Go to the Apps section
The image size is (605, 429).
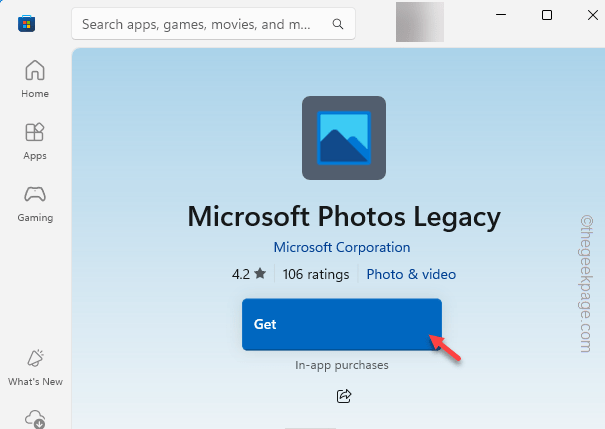click(35, 141)
